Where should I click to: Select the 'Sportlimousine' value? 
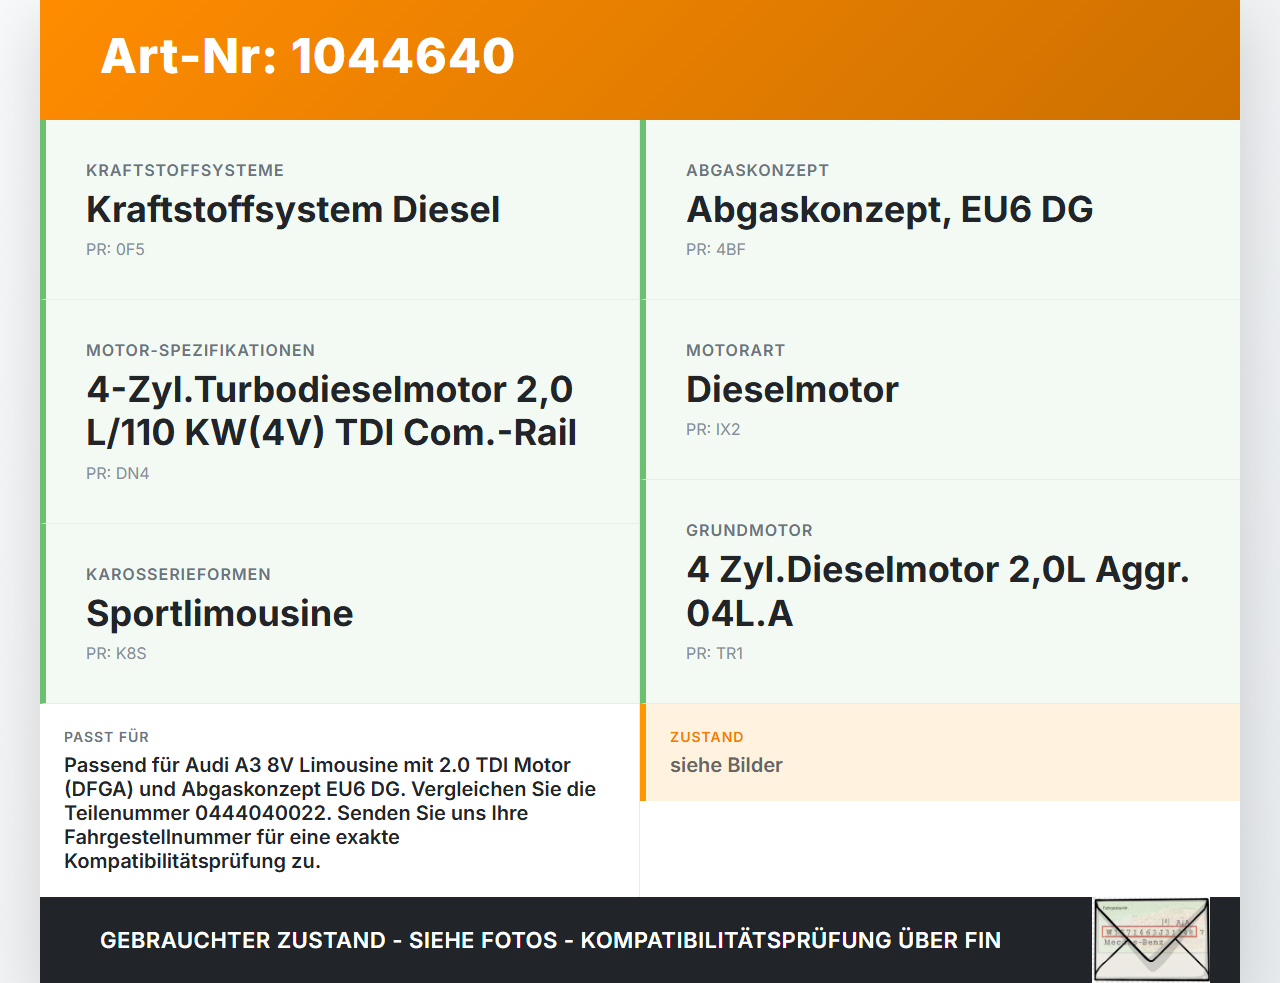(x=219, y=613)
